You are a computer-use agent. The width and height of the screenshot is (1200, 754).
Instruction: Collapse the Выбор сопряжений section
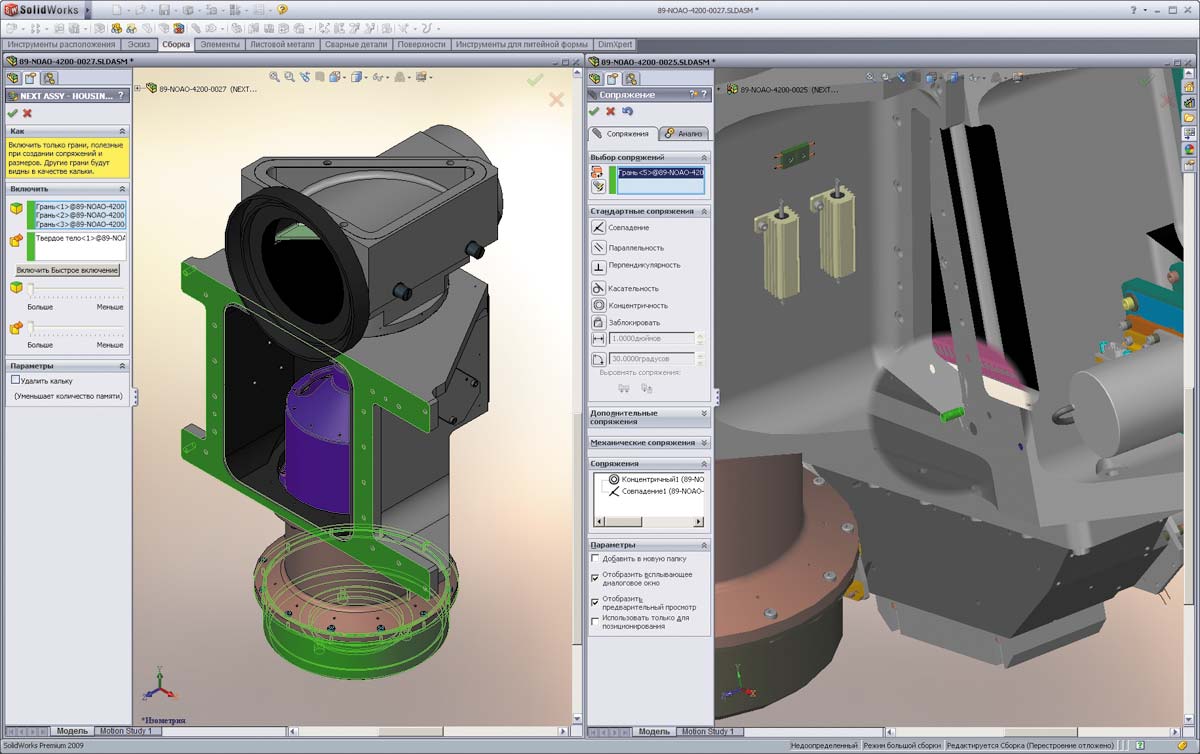pos(704,158)
